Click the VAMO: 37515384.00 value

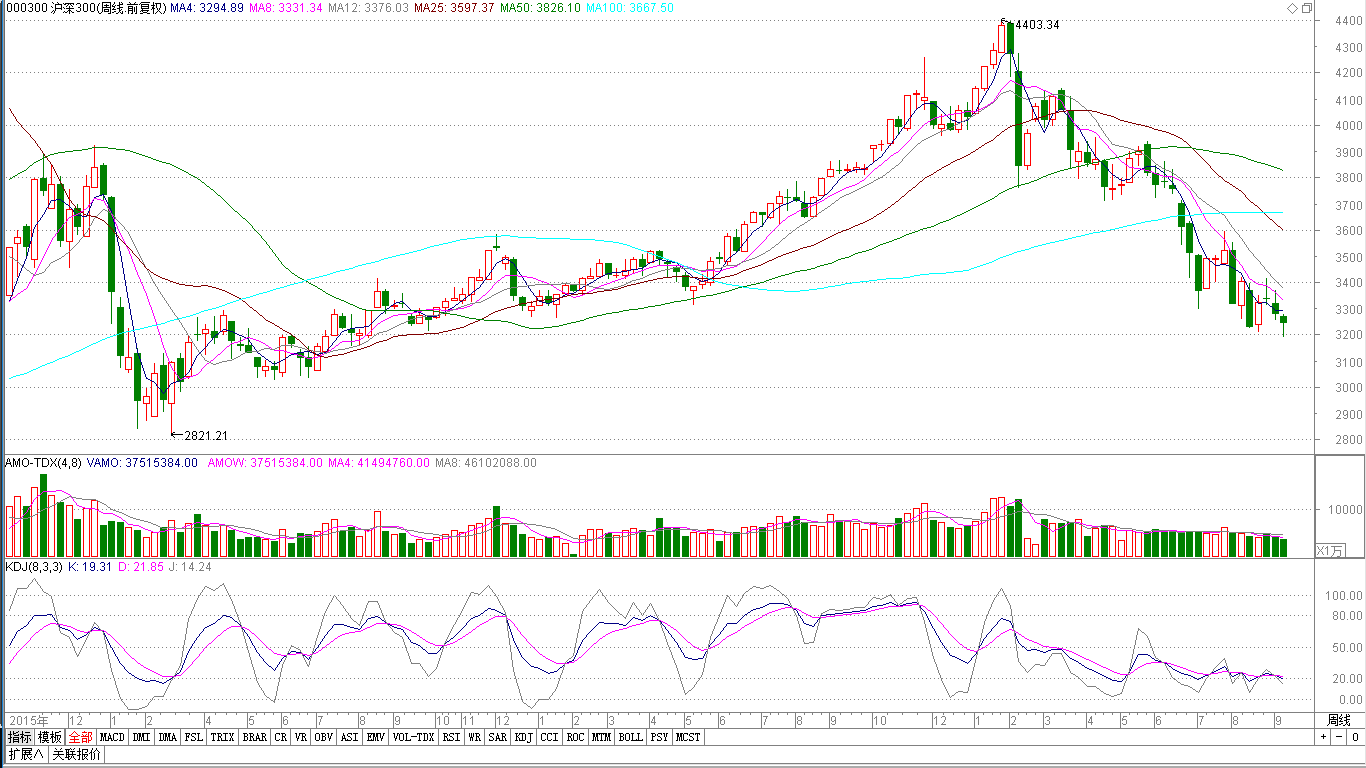(142, 463)
